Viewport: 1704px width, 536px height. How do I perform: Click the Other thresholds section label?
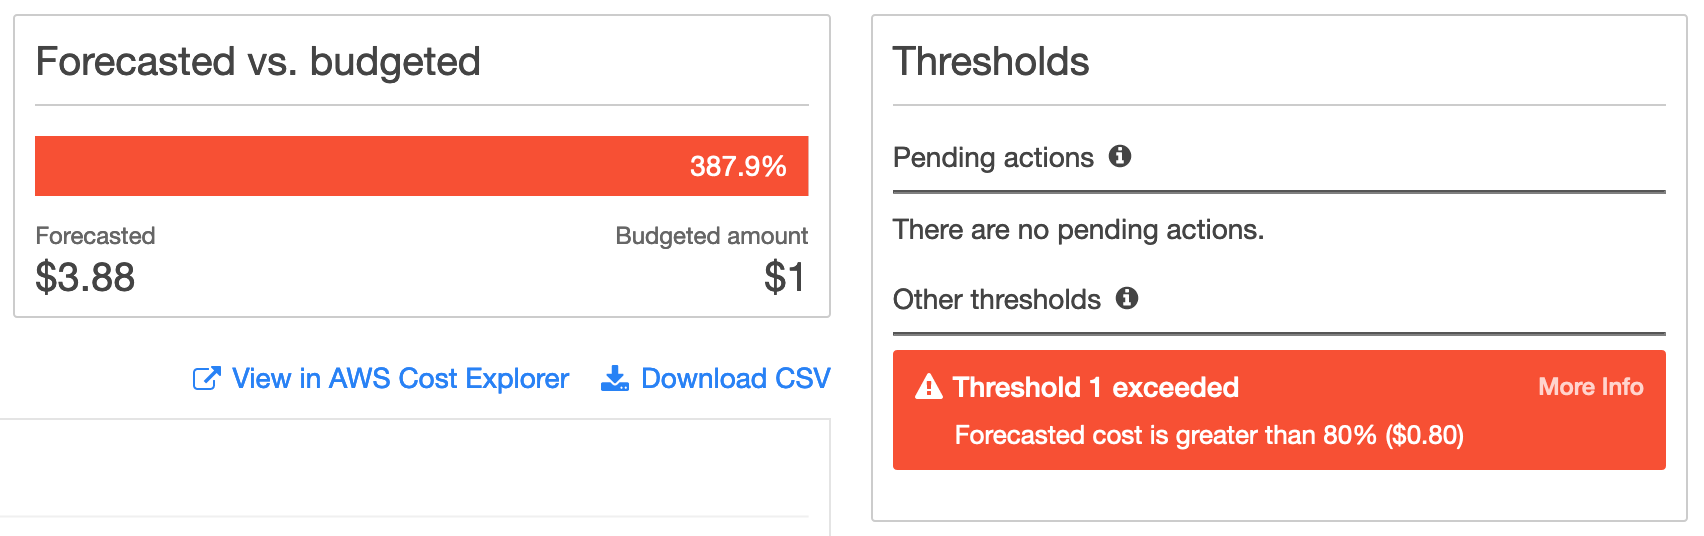pyautogui.click(x=997, y=300)
